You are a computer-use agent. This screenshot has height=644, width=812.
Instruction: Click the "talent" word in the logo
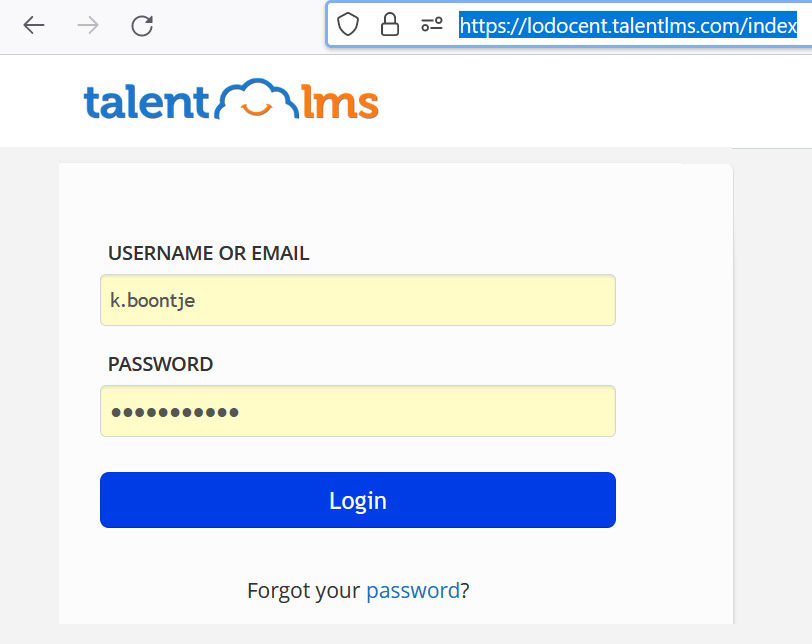click(x=146, y=102)
